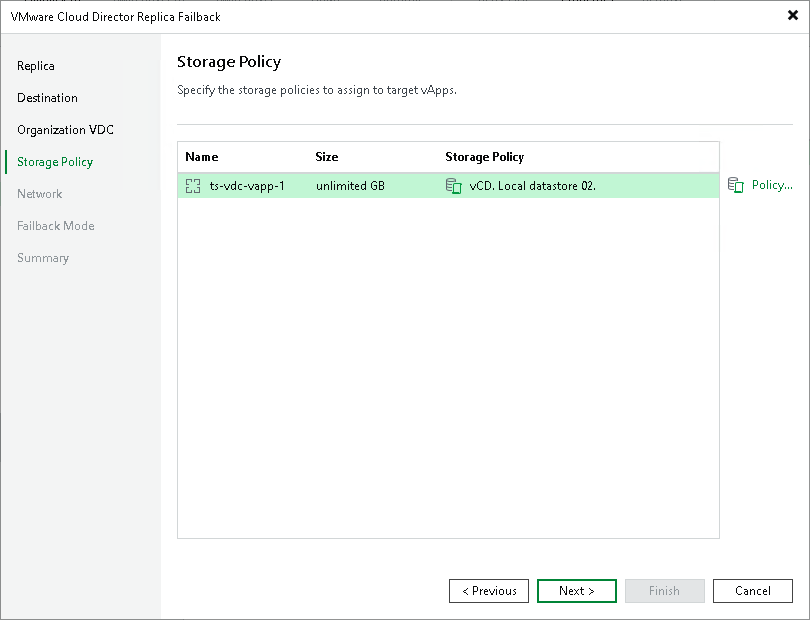
Task: Sort by the Size column header
Action: pyautogui.click(x=326, y=157)
